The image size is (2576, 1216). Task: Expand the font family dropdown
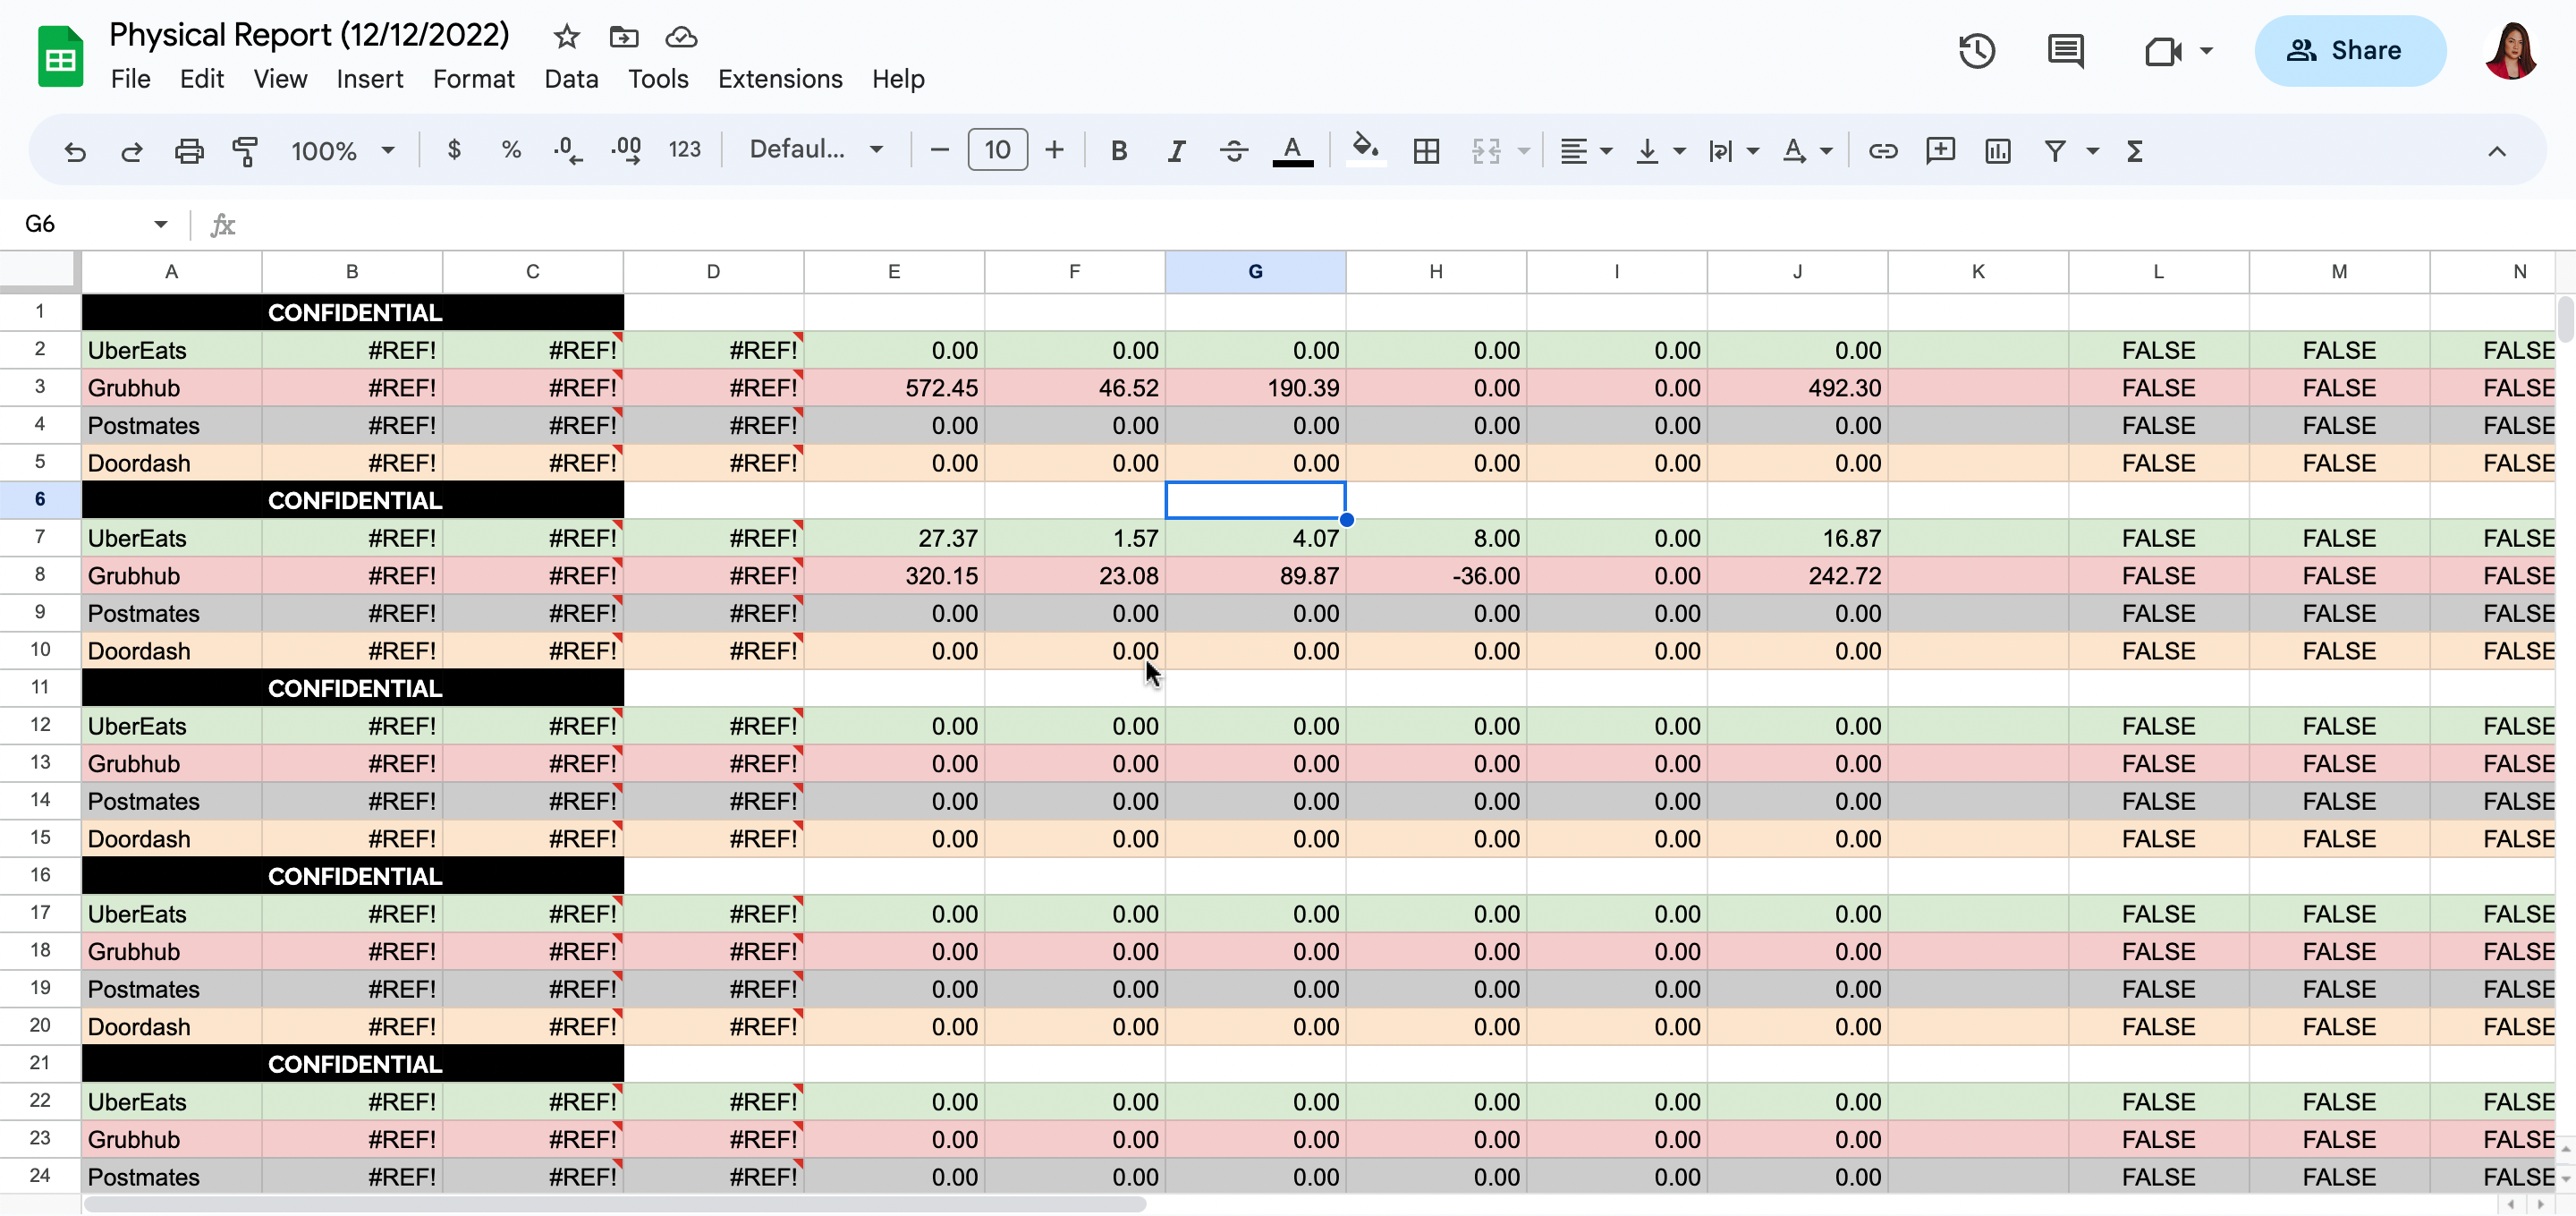pyautogui.click(x=816, y=150)
